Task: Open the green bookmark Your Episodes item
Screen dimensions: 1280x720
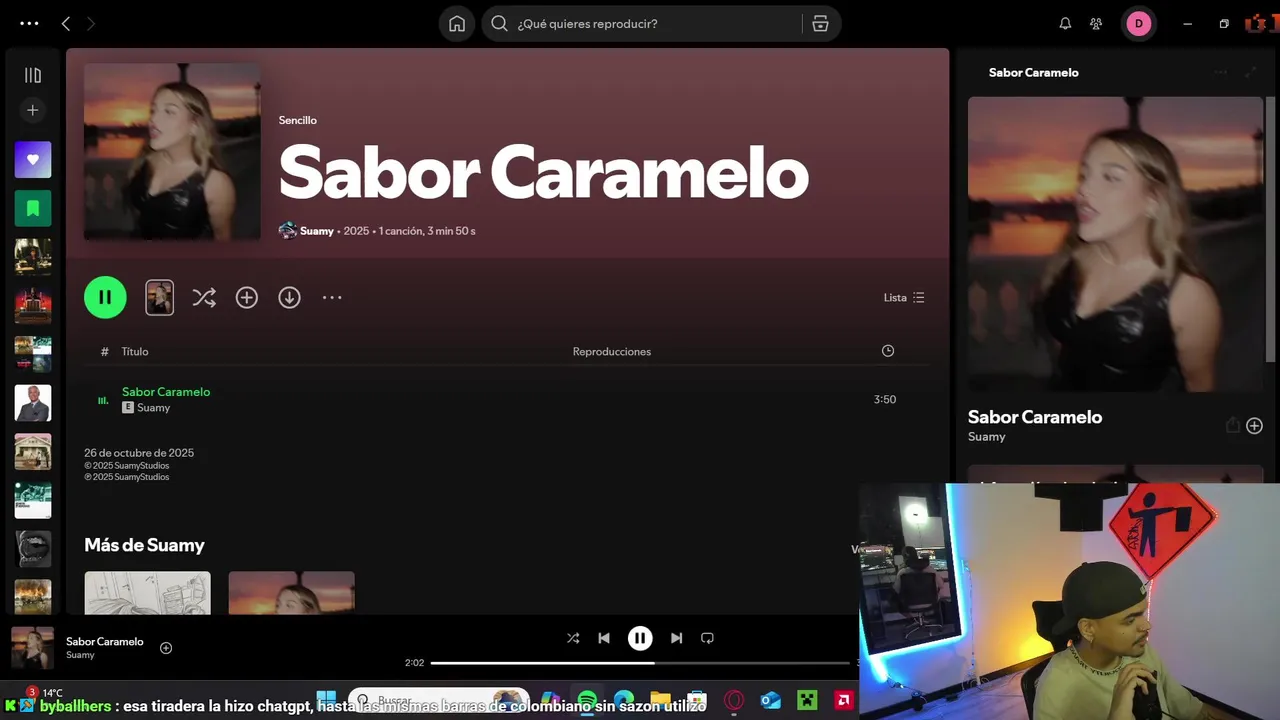Action: coord(33,208)
